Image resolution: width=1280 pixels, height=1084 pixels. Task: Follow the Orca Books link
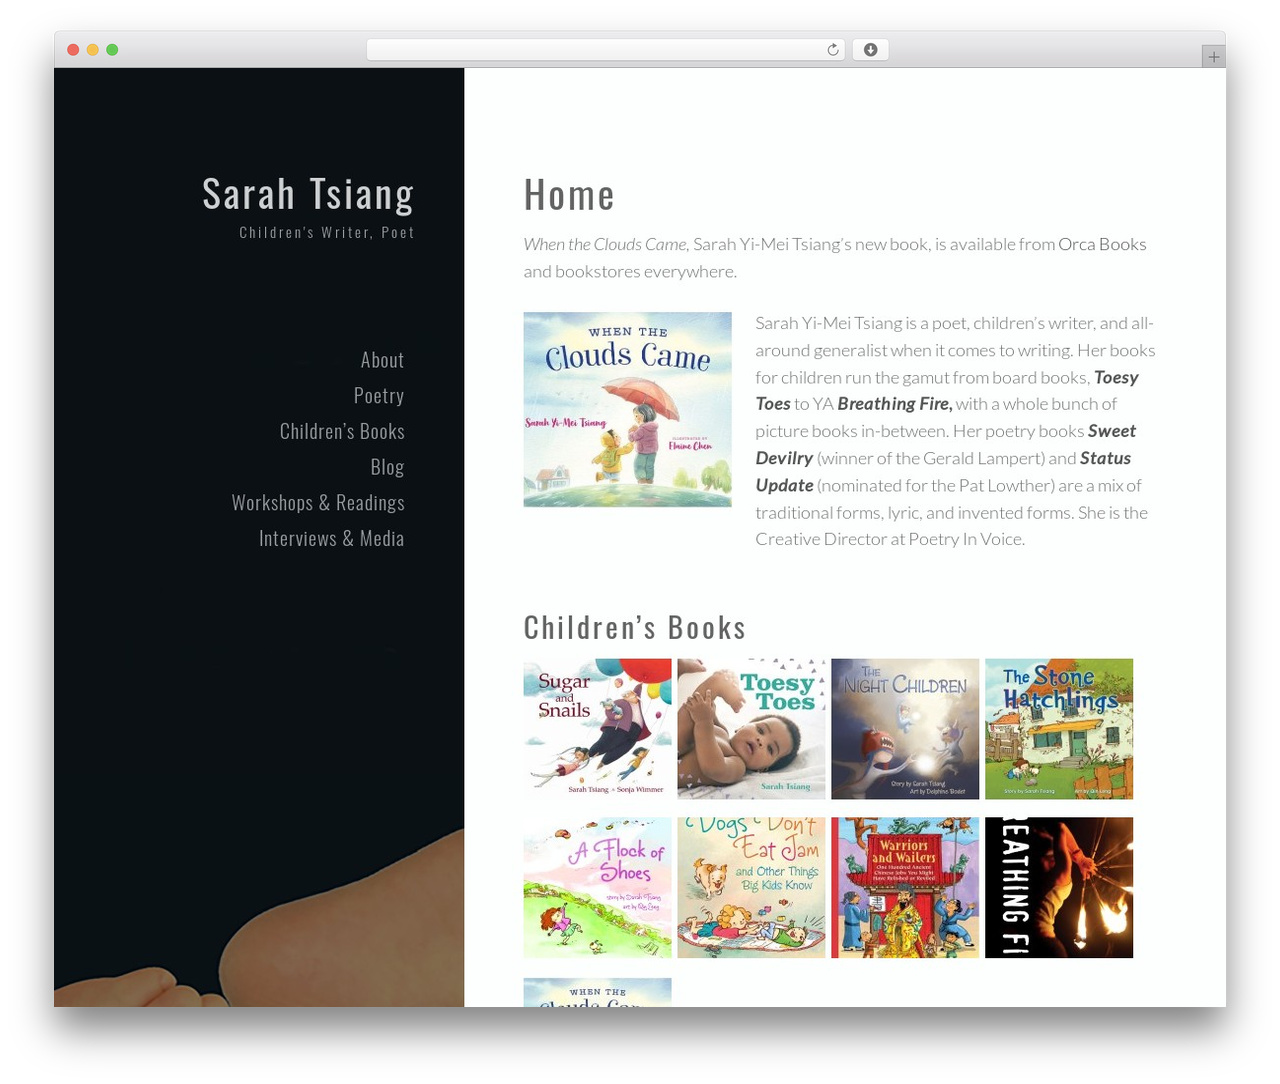pos(1102,244)
